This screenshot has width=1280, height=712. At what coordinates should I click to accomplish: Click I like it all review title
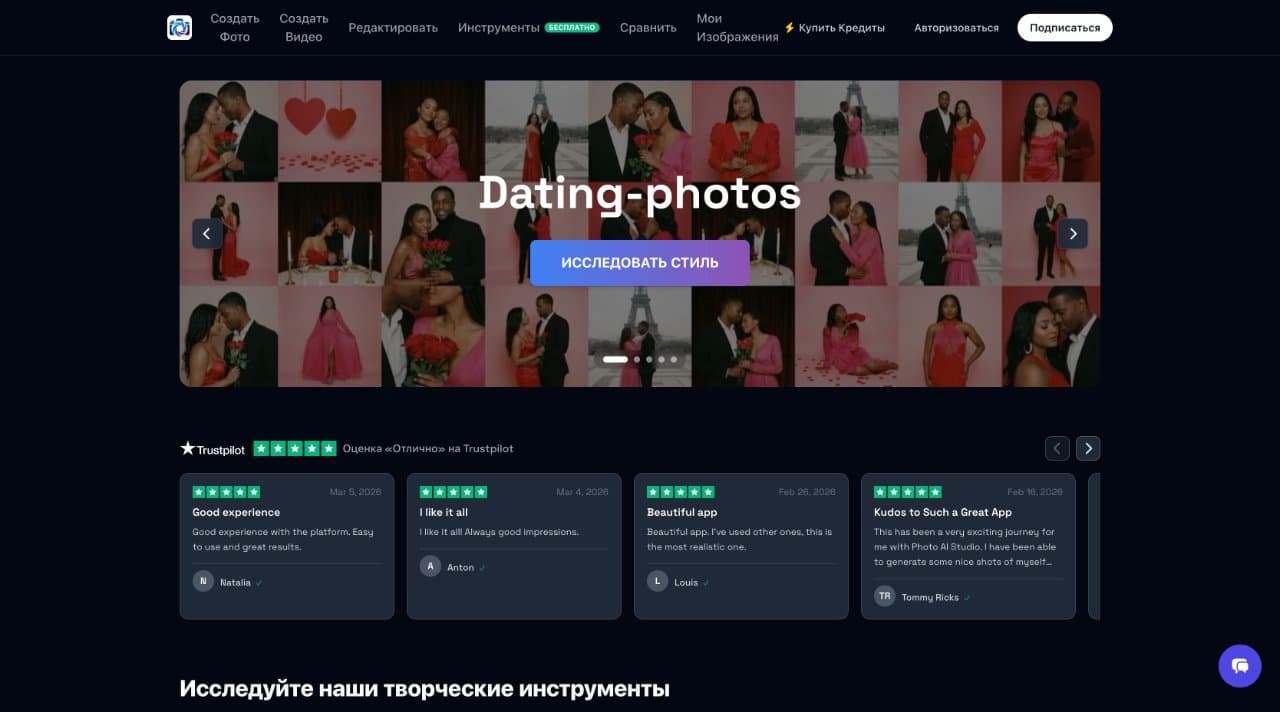(444, 512)
